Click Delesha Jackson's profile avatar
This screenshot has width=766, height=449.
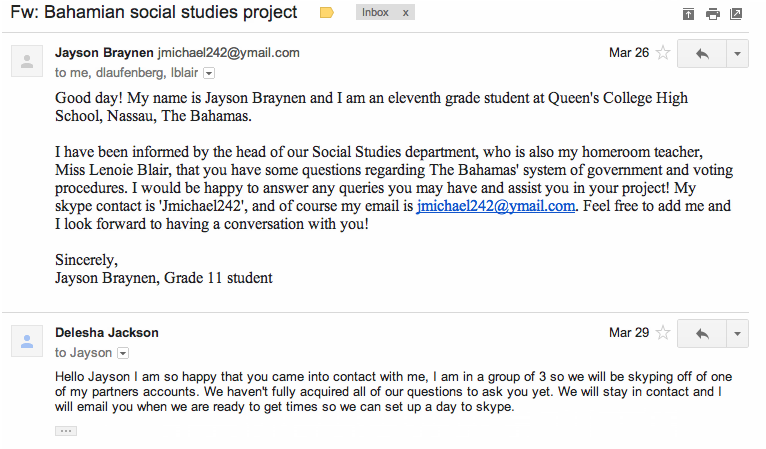coord(27,341)
